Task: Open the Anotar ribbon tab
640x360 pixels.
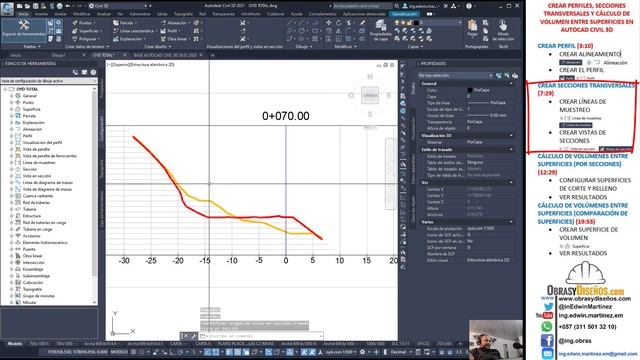Action: pyautogui.click(x=60, y=14)
